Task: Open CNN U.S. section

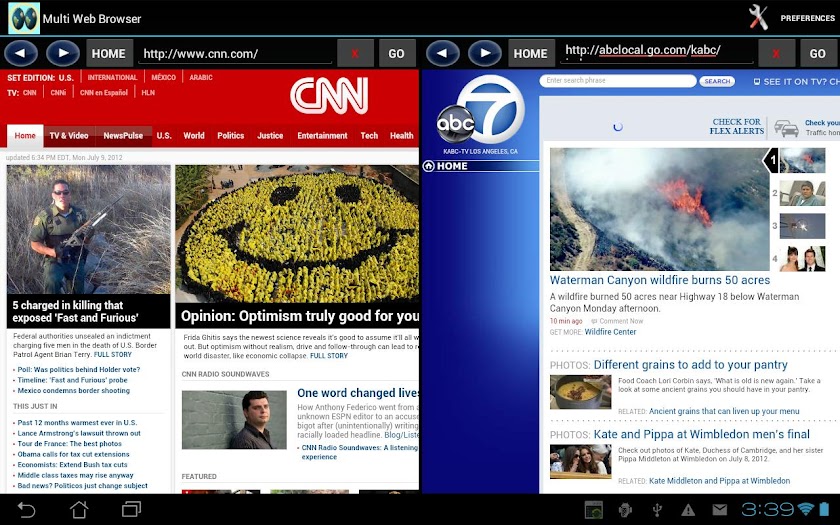Action: click(164, 136)
